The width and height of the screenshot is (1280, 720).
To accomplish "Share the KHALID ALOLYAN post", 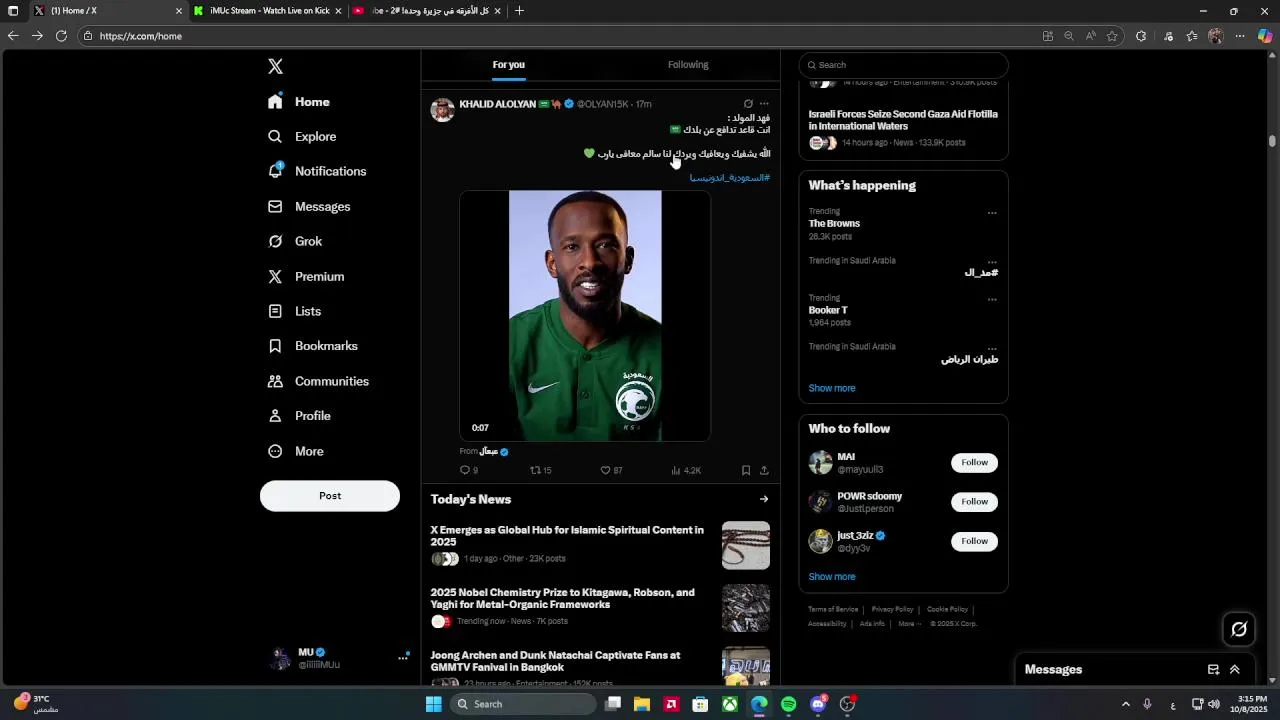I will (x=764, y=470).
